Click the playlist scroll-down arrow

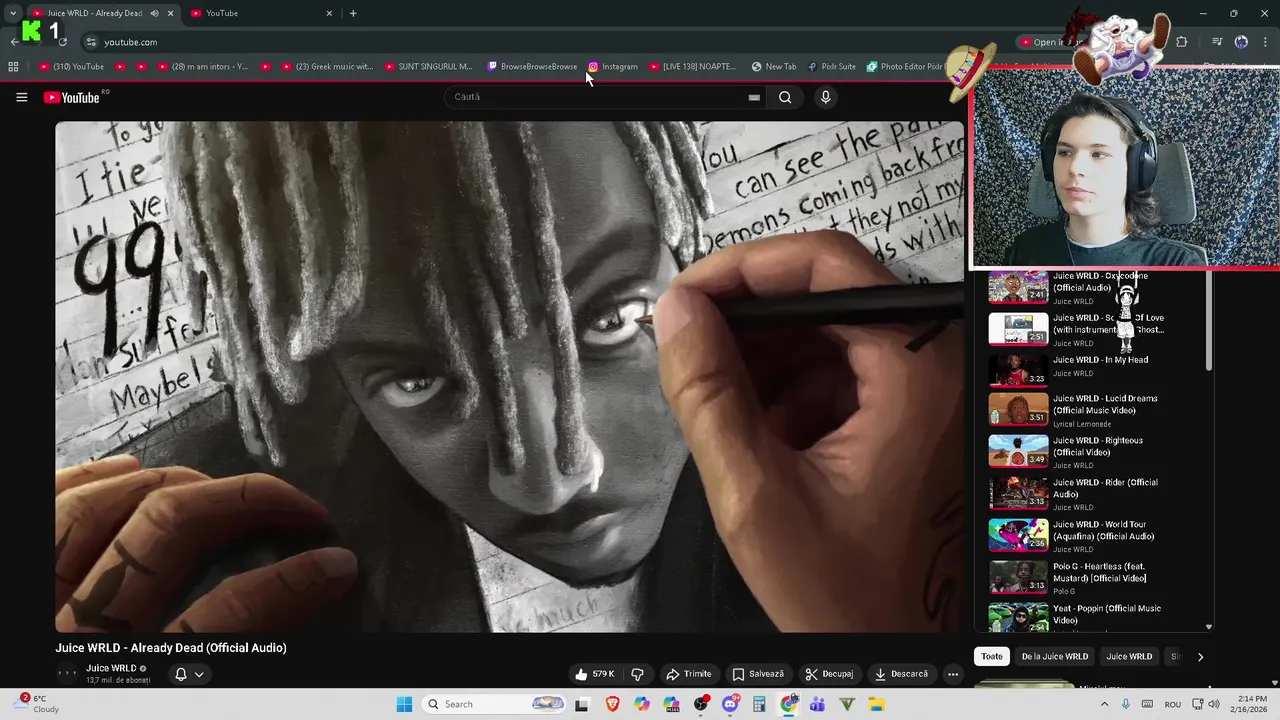click(1208, 627)
